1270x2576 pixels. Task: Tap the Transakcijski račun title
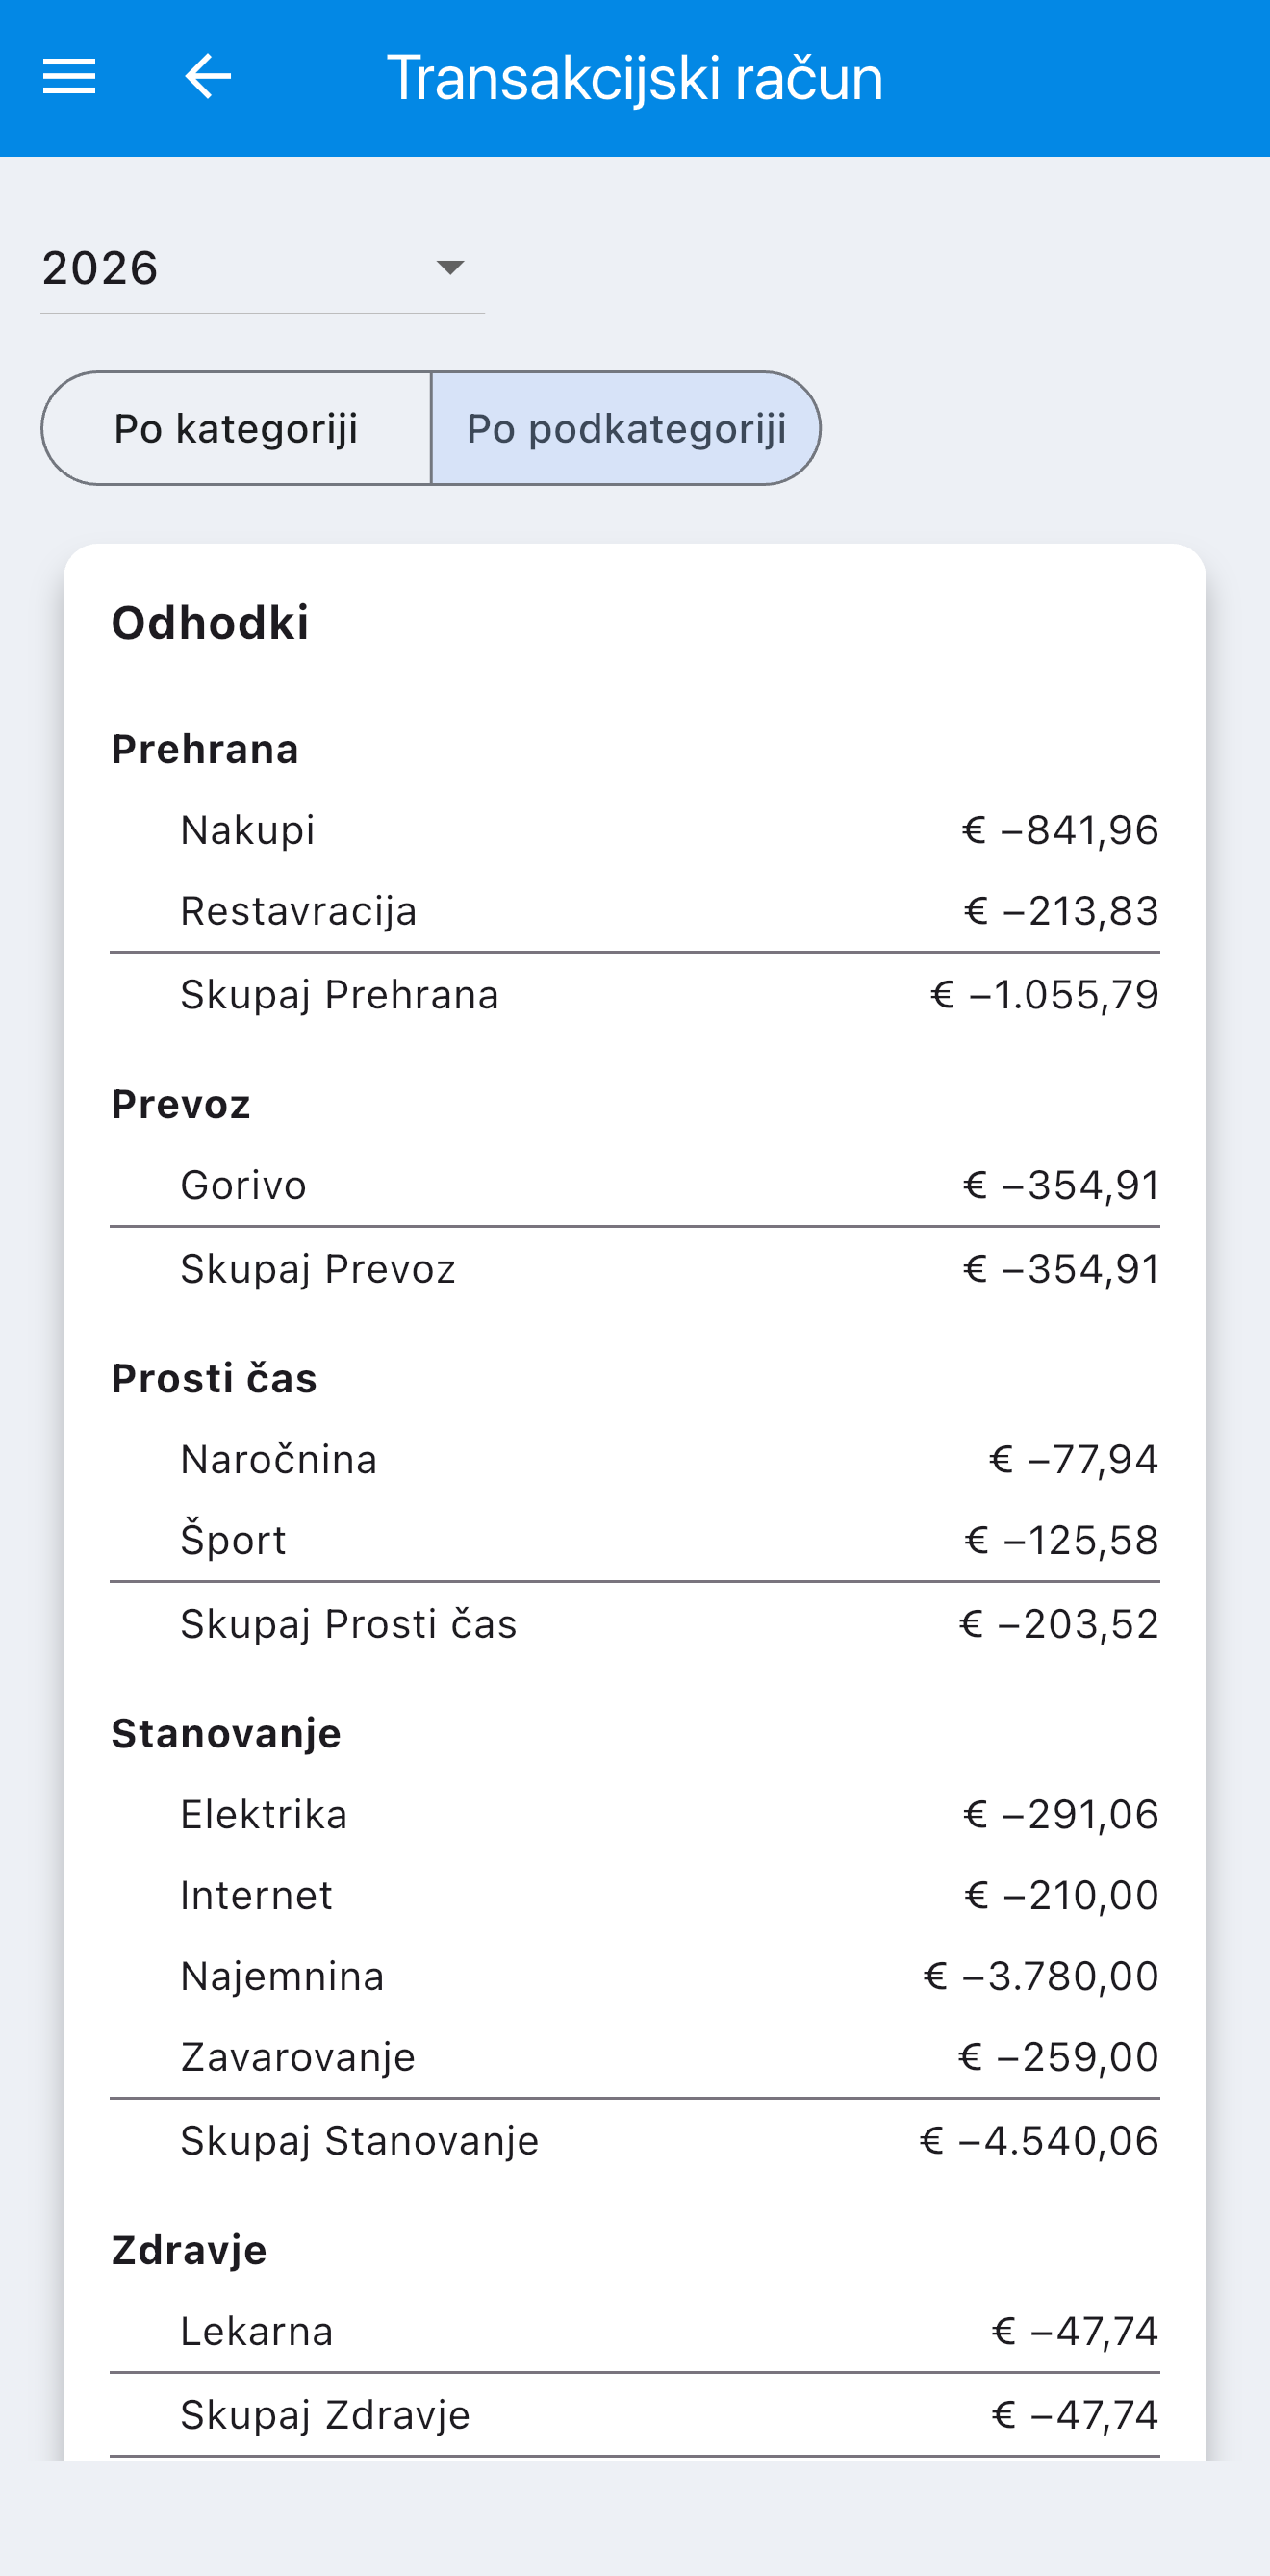[635, 78]
